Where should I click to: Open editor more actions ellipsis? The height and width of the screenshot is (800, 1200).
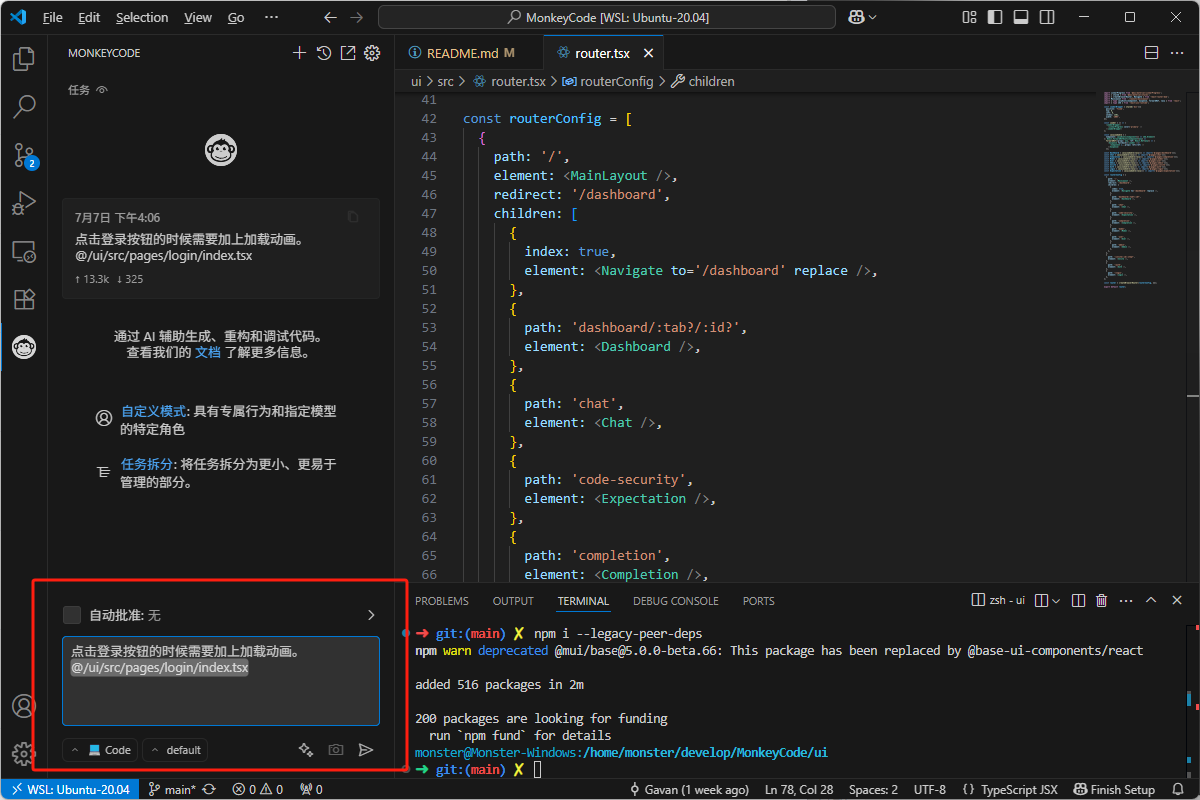(x=1178, y=53)
